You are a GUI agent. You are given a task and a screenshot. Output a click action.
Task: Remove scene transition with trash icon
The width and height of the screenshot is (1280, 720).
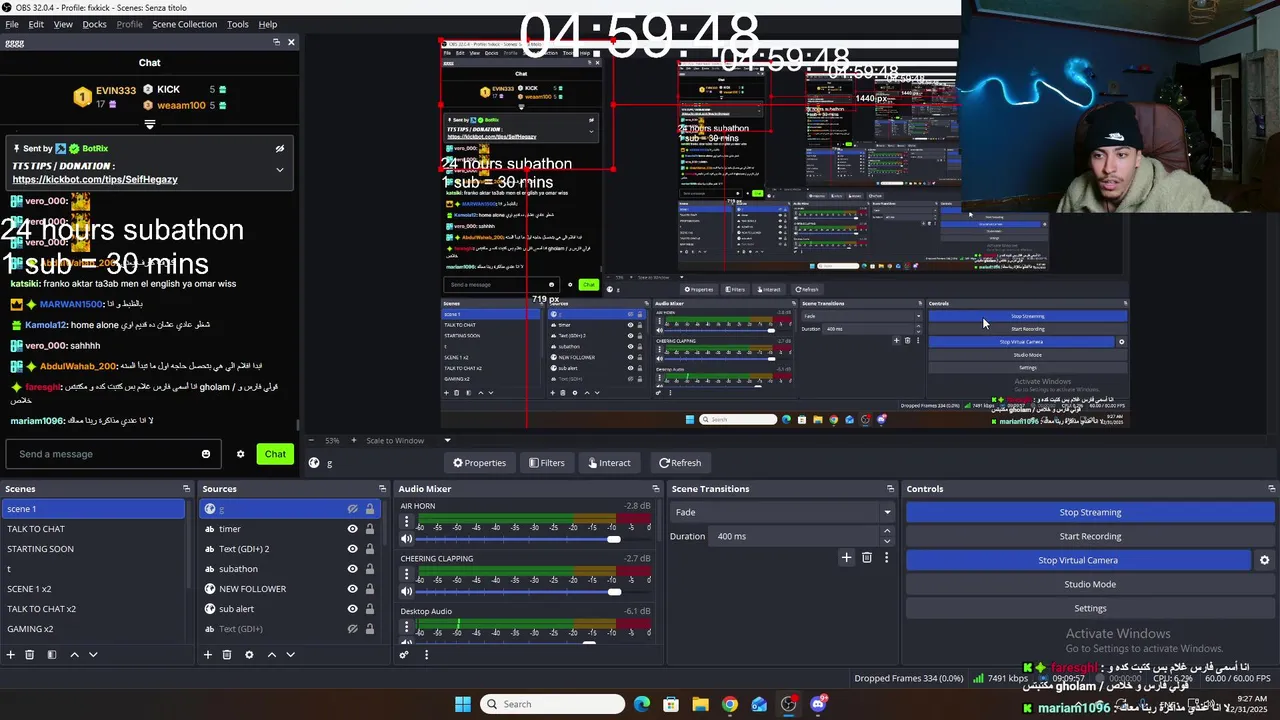(867, 557)
